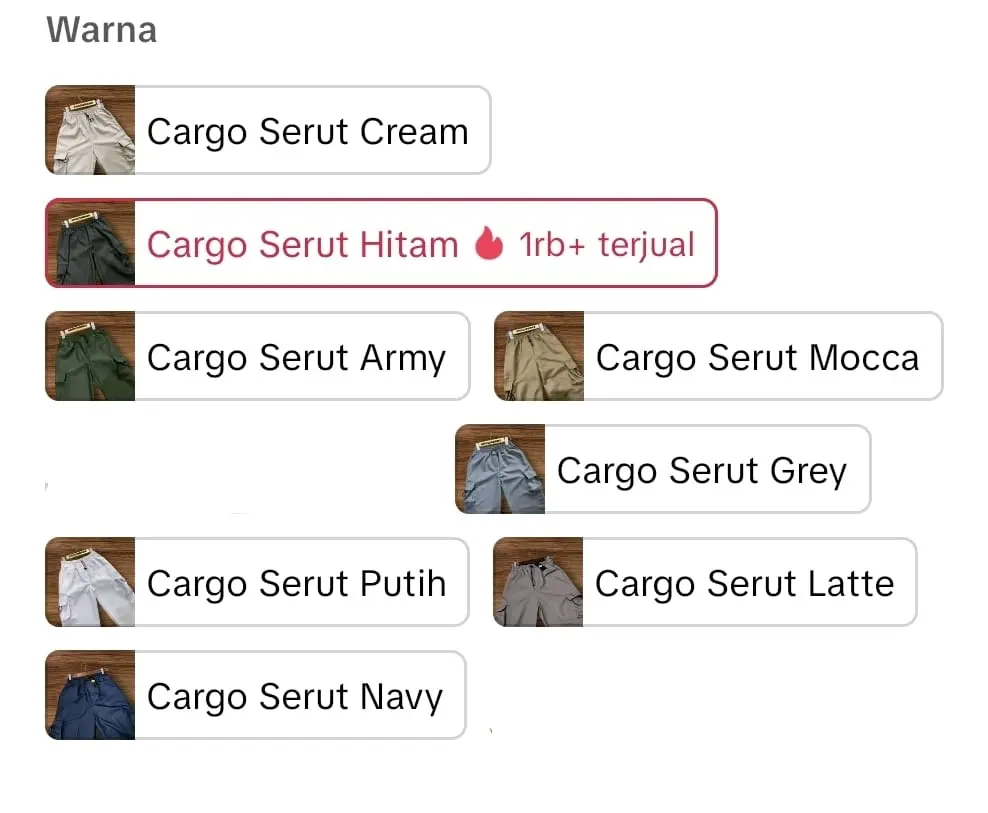This screenshot has height=813, width=988.
Task: Tap the grey cargo pants thumbnail
Action: (501, 470)
